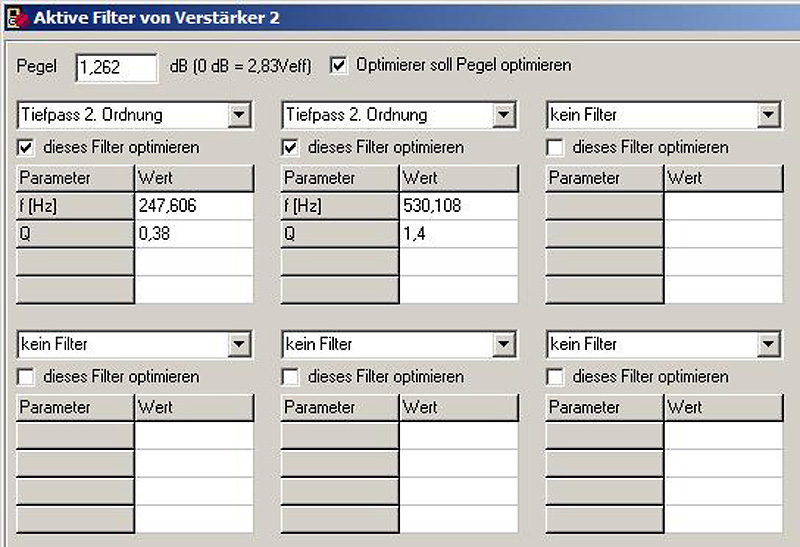Uncheck 'dieses Filter optimieren' for first filter
Image resolution: width=800 pixels, height=547 pixels.
27,147
